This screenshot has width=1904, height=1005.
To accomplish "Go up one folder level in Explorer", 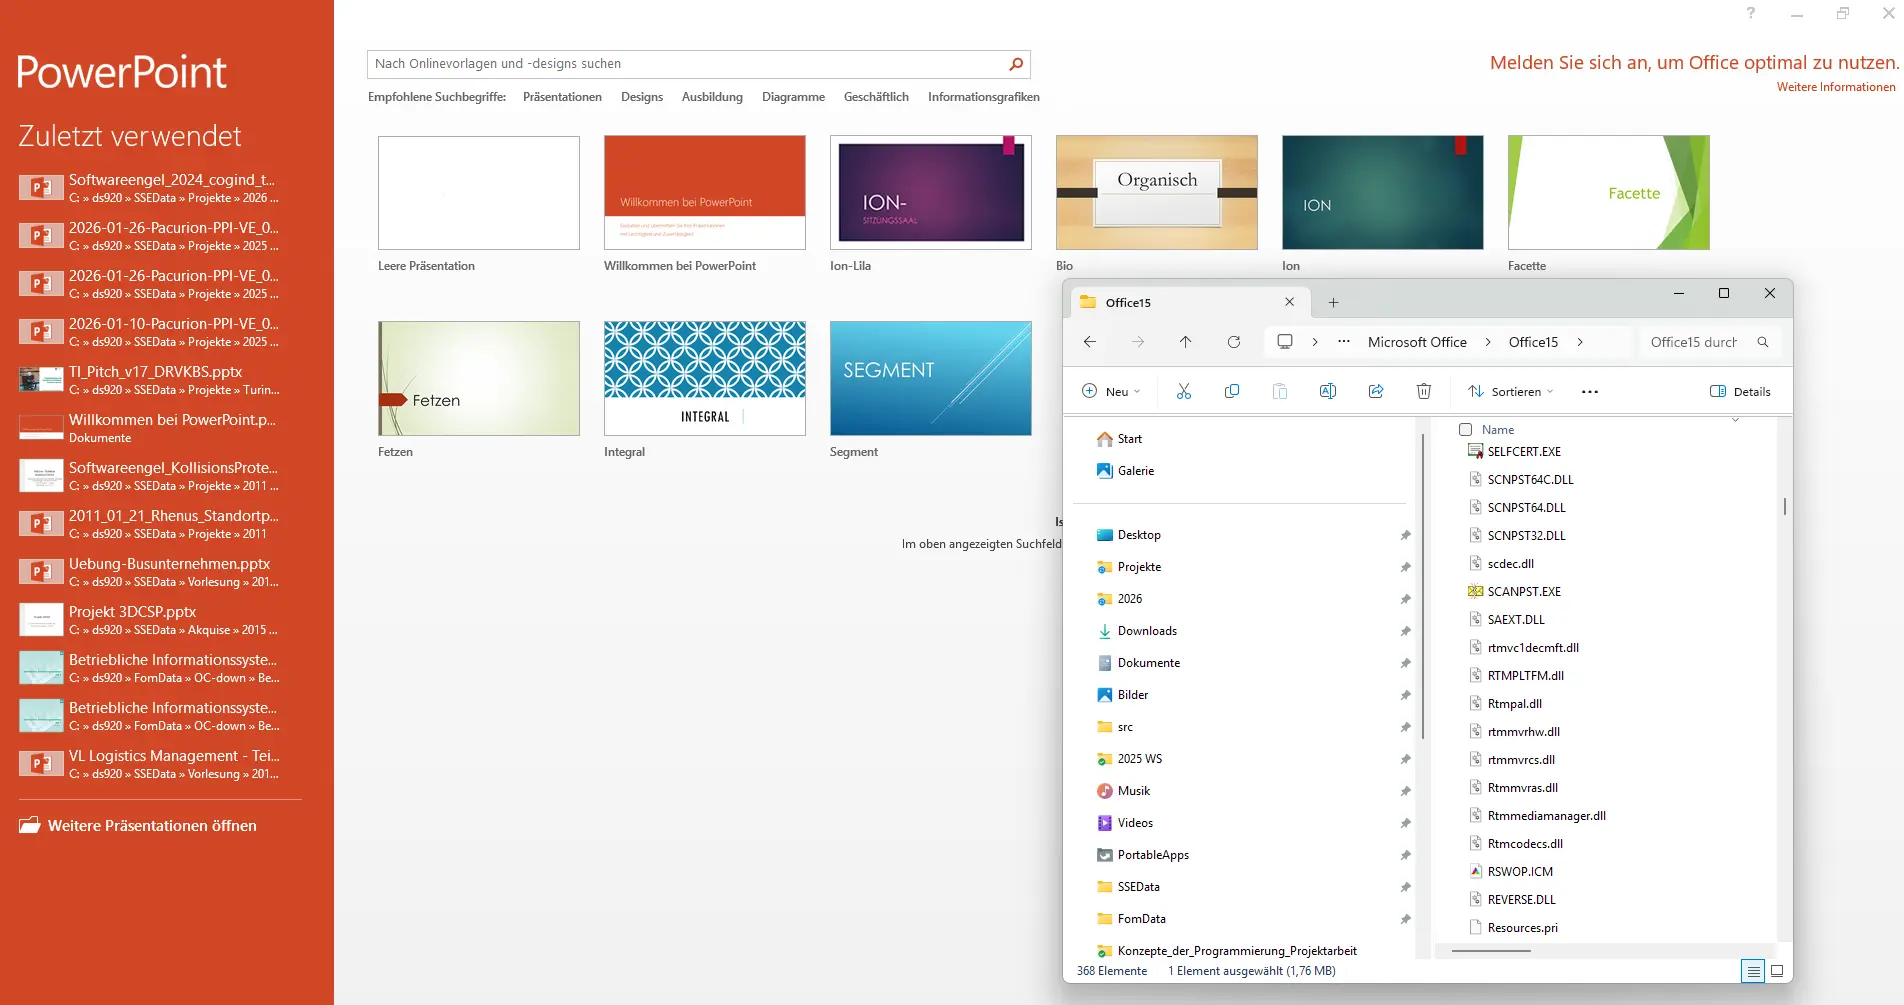I will (x=1186, y=342).
